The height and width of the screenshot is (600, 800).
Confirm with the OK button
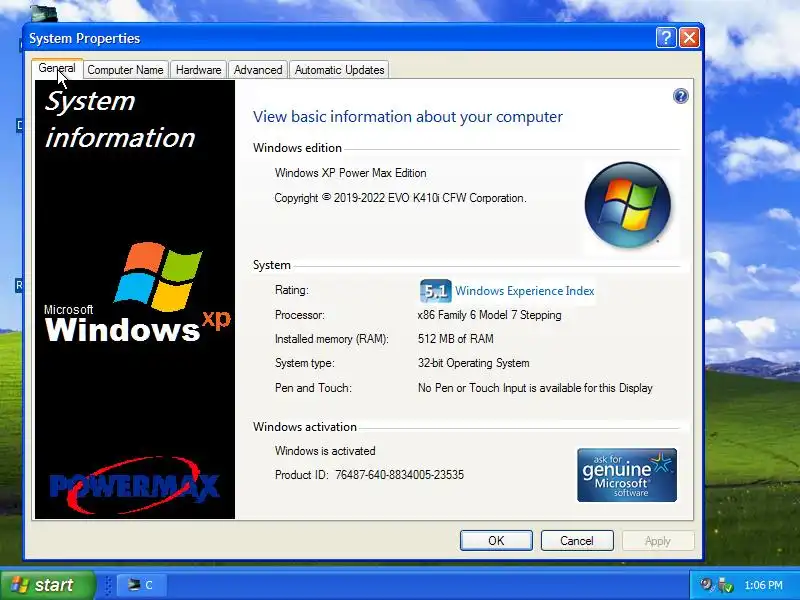496,541
